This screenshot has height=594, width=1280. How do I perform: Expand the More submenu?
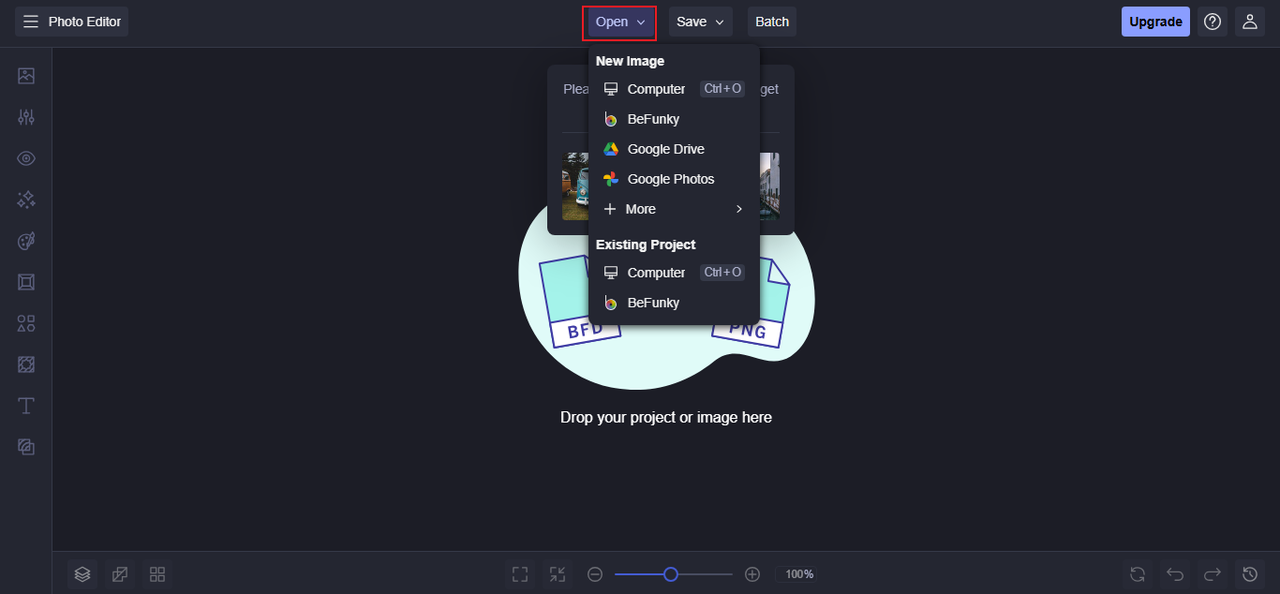coord(674,209)
